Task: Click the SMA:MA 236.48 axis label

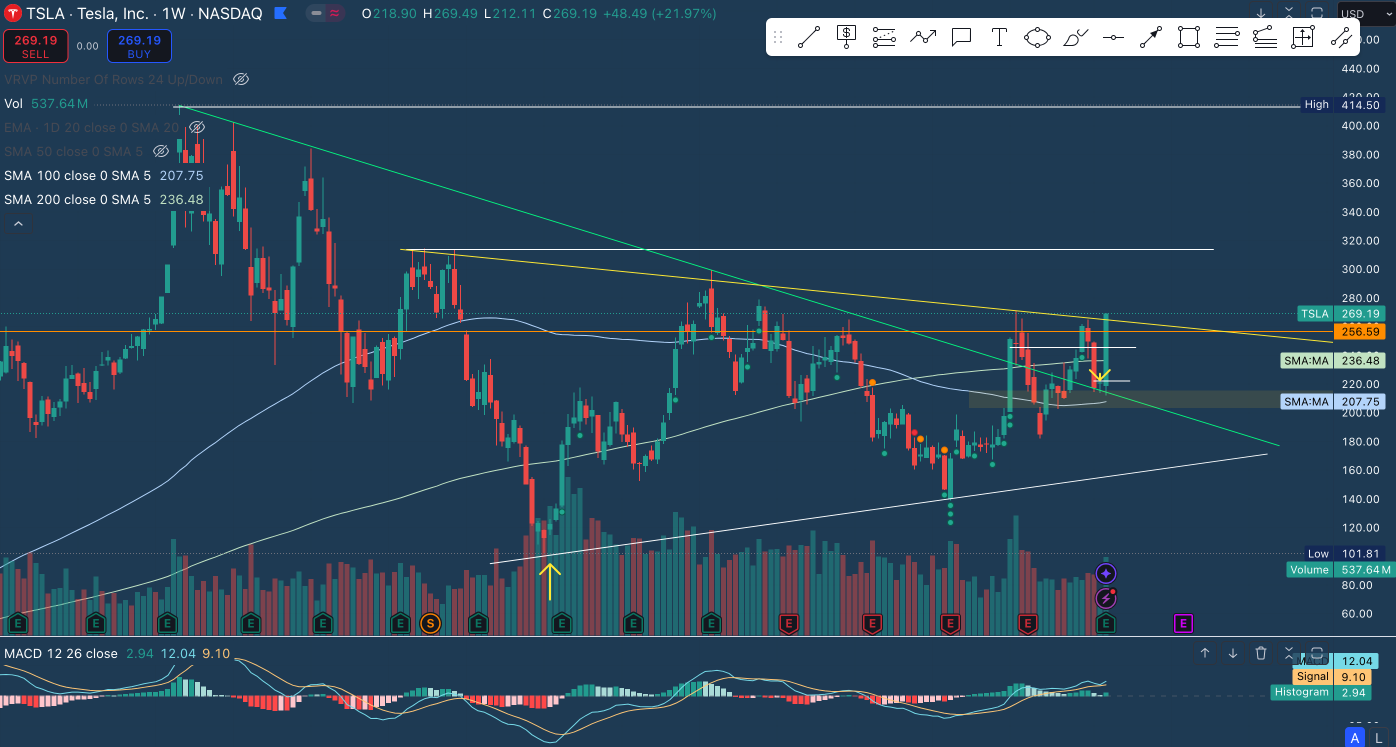Action: pyautogui.click(x=1333, y=361)
